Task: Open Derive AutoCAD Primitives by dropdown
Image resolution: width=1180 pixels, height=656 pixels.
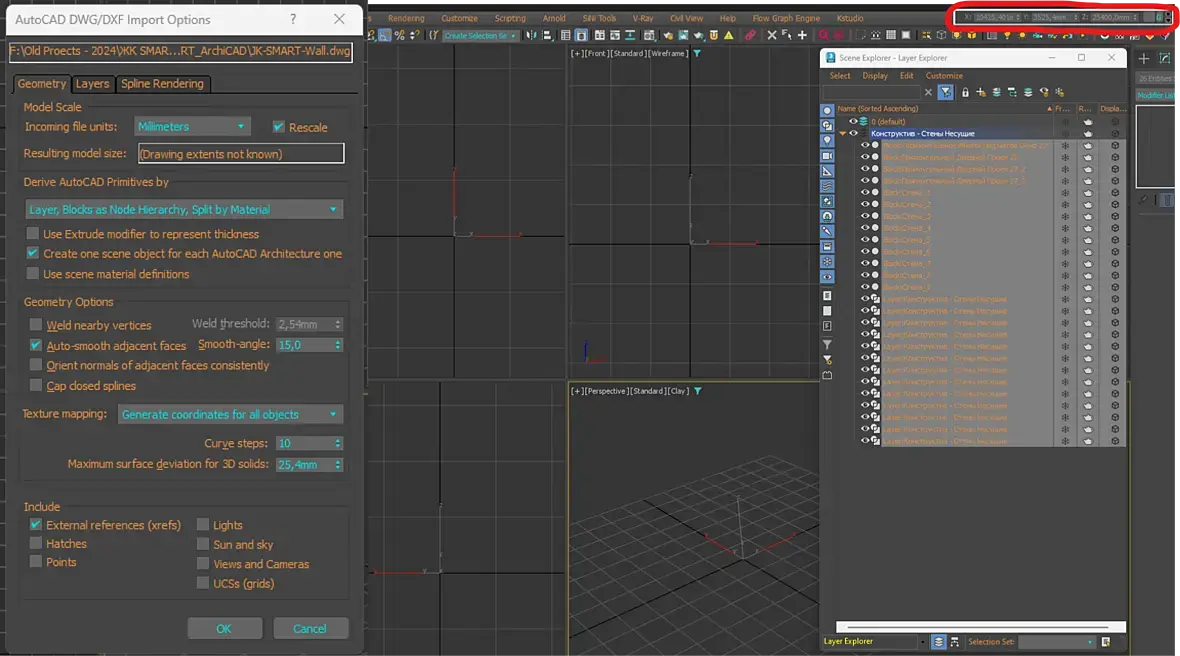Action: pyautogui.click(x=184, y=210)
